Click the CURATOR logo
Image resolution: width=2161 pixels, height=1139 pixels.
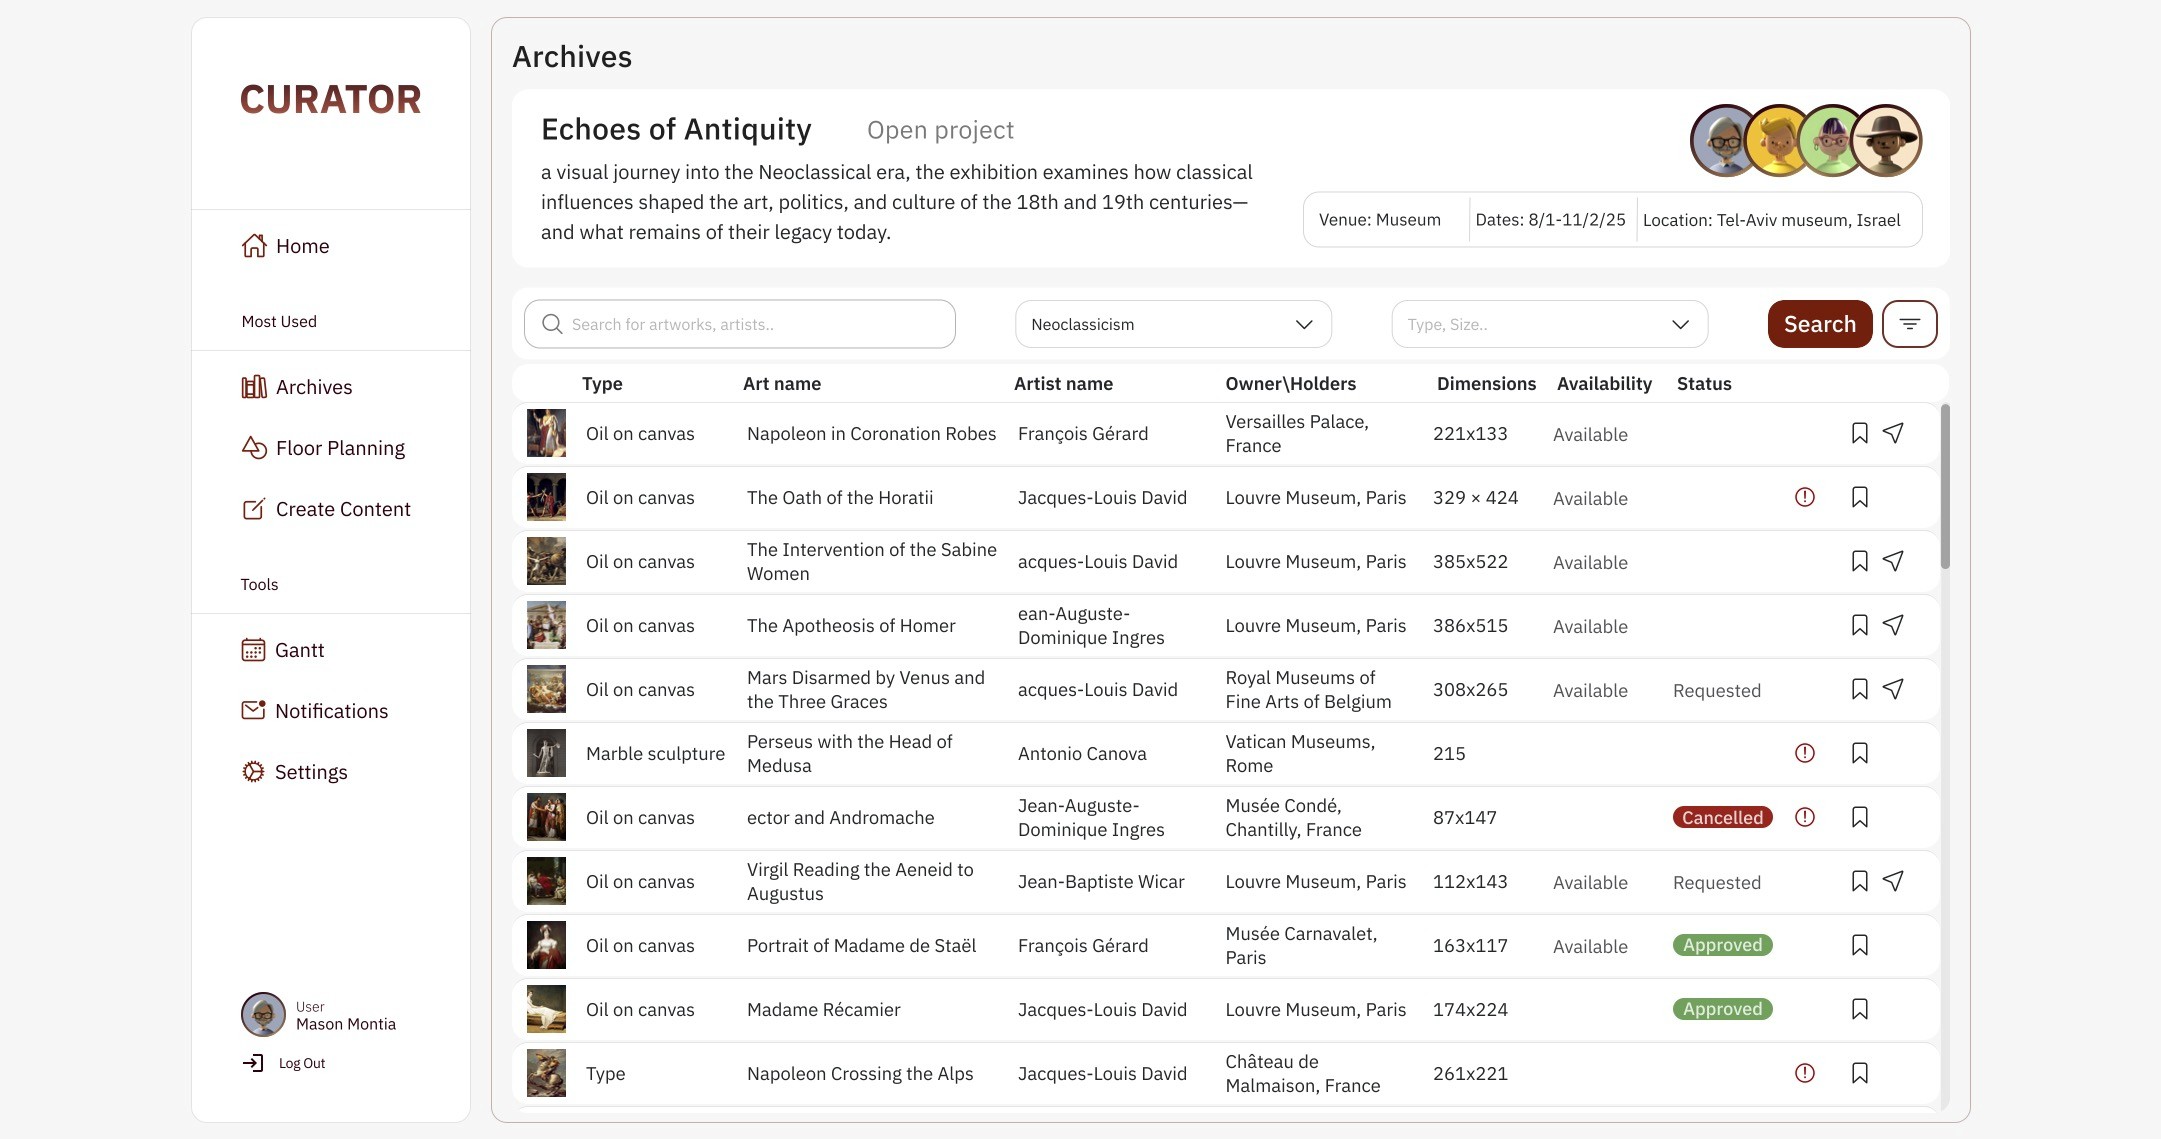coord(330,99)
